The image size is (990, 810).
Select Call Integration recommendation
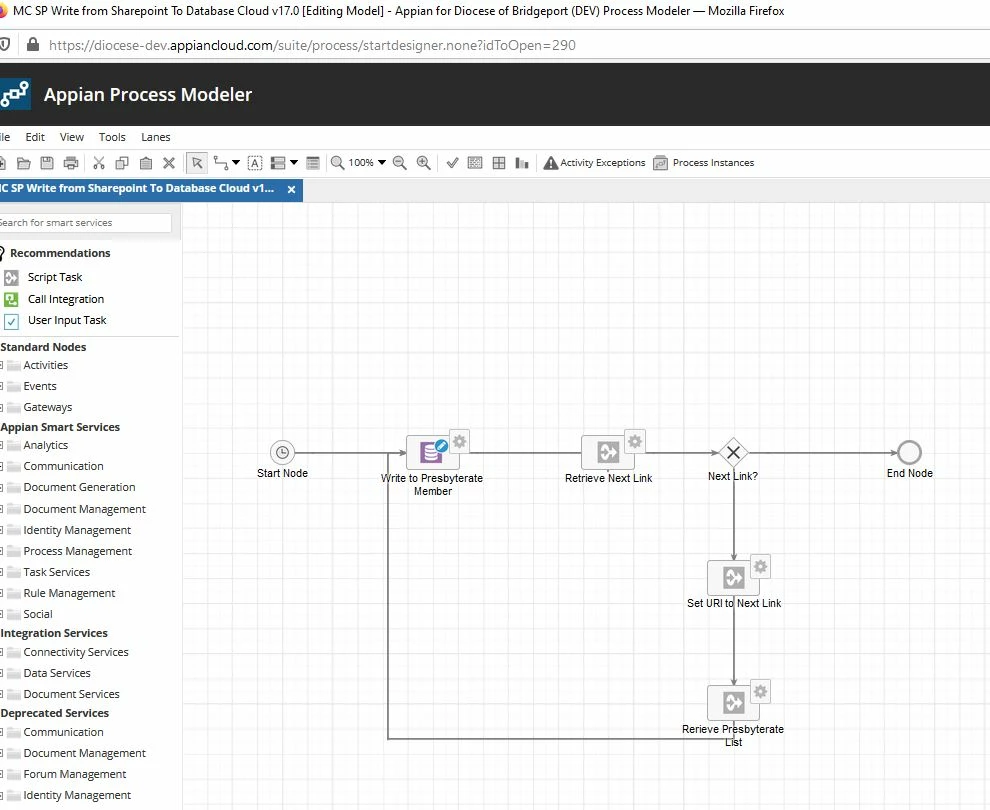tap(66, 299)
